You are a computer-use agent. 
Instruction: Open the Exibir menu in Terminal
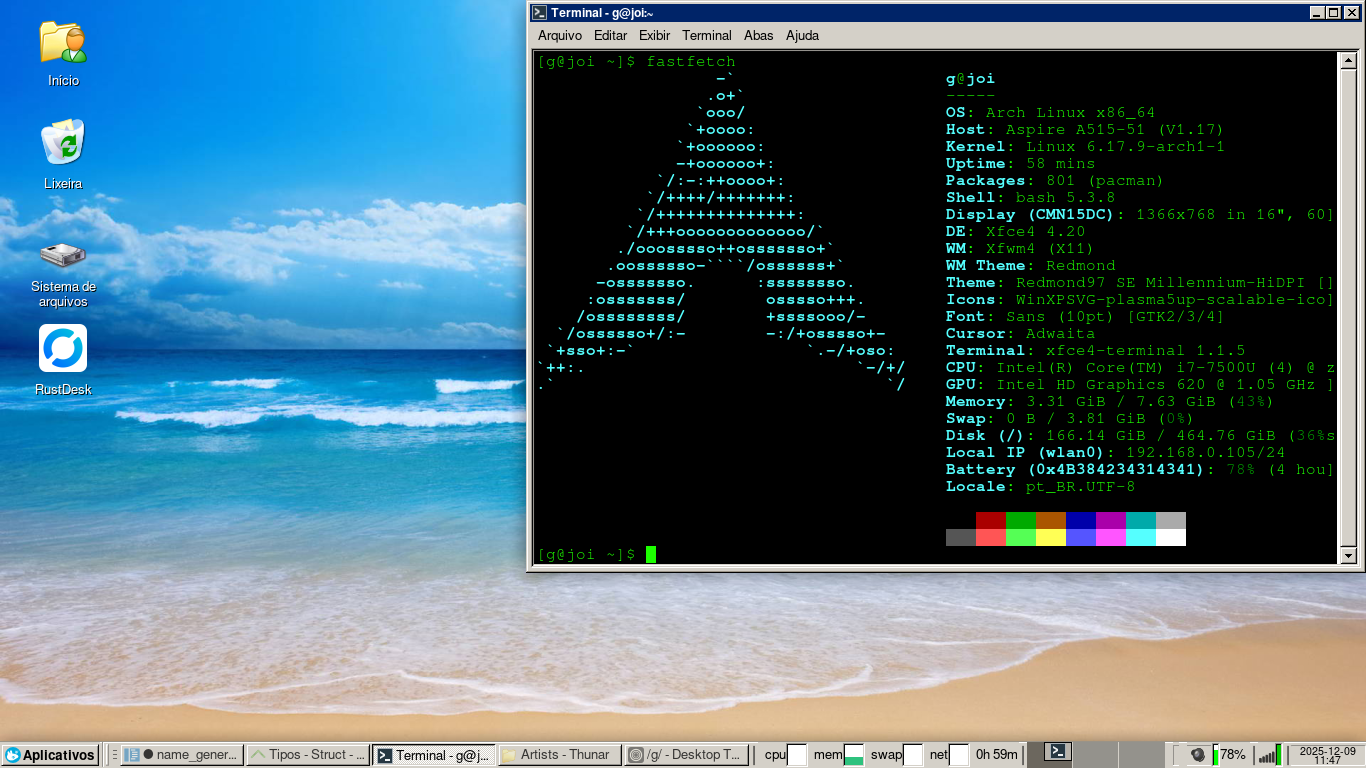point(654,35)
